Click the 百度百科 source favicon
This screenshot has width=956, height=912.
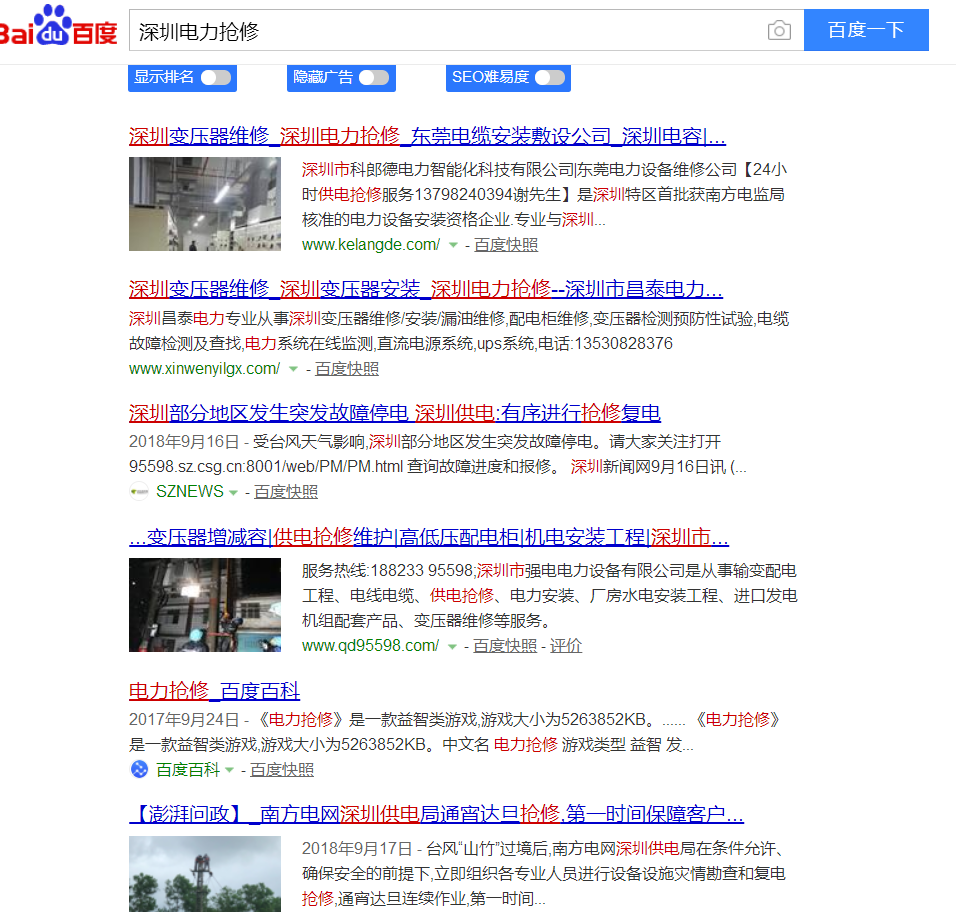click(x=139, y=769)
